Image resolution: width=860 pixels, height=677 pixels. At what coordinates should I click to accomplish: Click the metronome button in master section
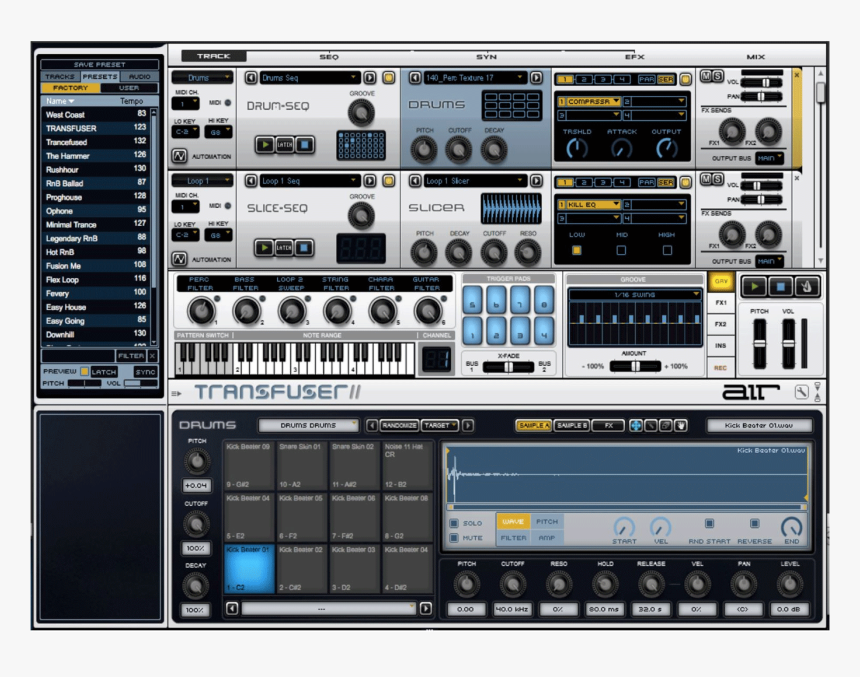(807, 286)
